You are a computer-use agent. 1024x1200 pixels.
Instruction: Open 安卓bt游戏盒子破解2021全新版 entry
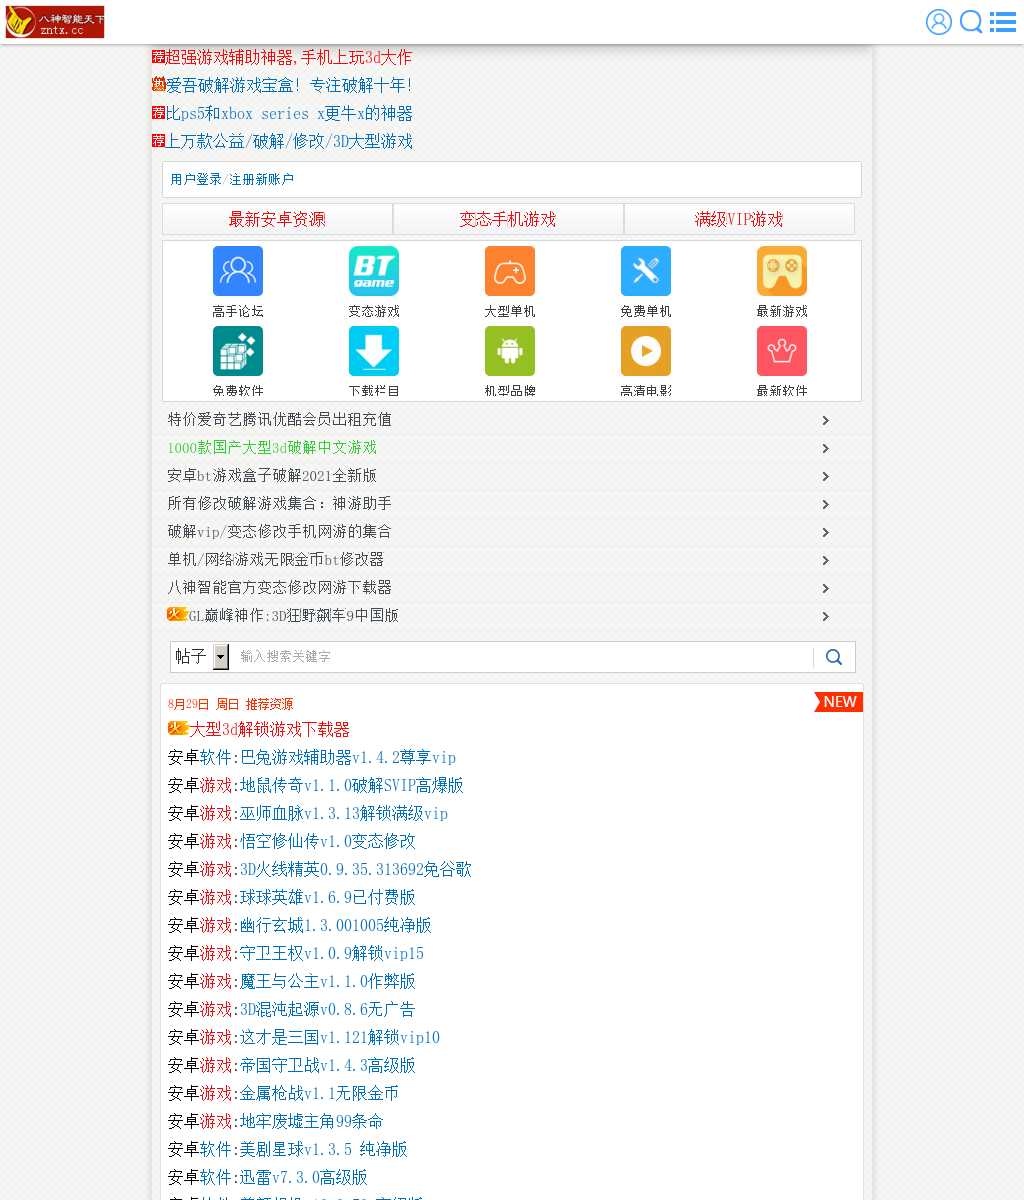(x=272, y=475)
